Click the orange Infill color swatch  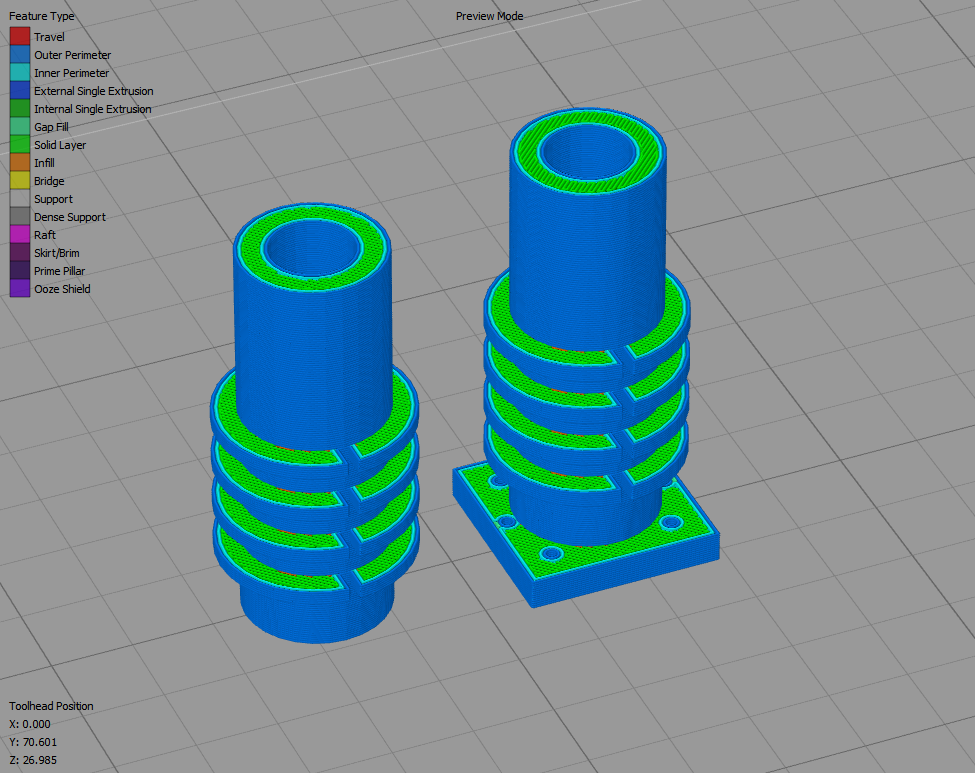click(x=20, y=163)
